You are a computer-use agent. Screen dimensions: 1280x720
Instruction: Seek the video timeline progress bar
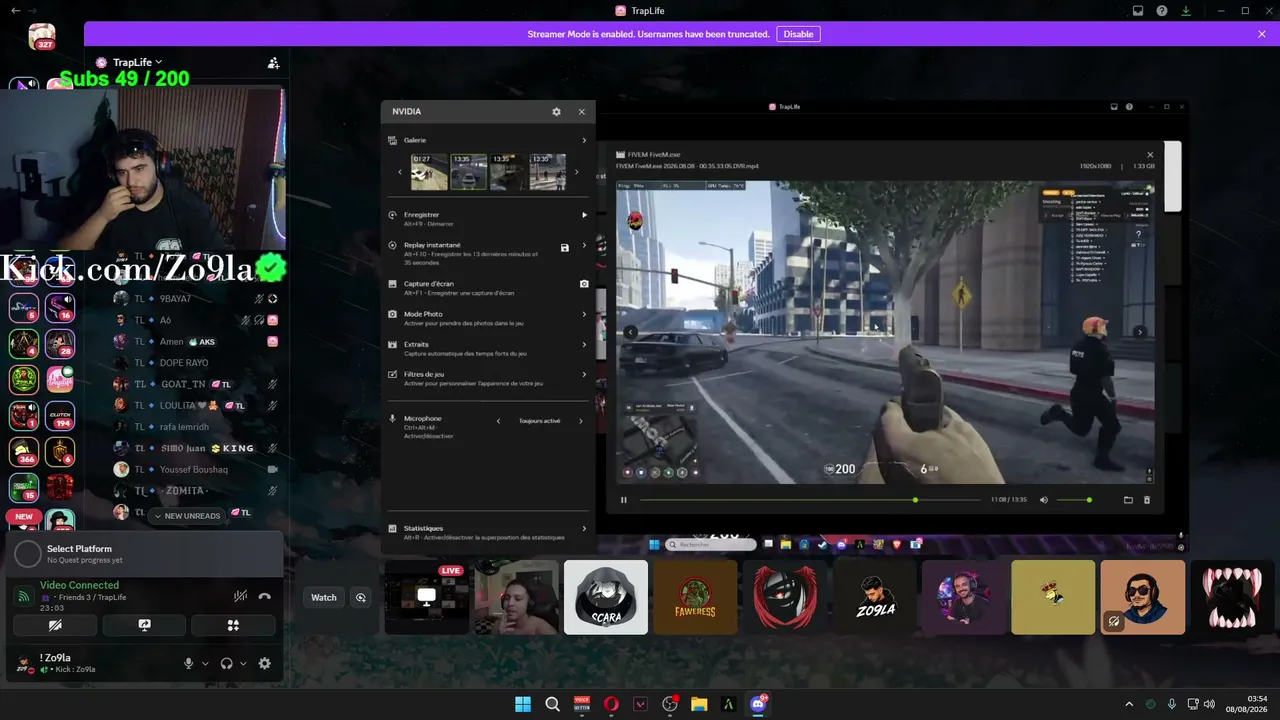click(810, 500)
